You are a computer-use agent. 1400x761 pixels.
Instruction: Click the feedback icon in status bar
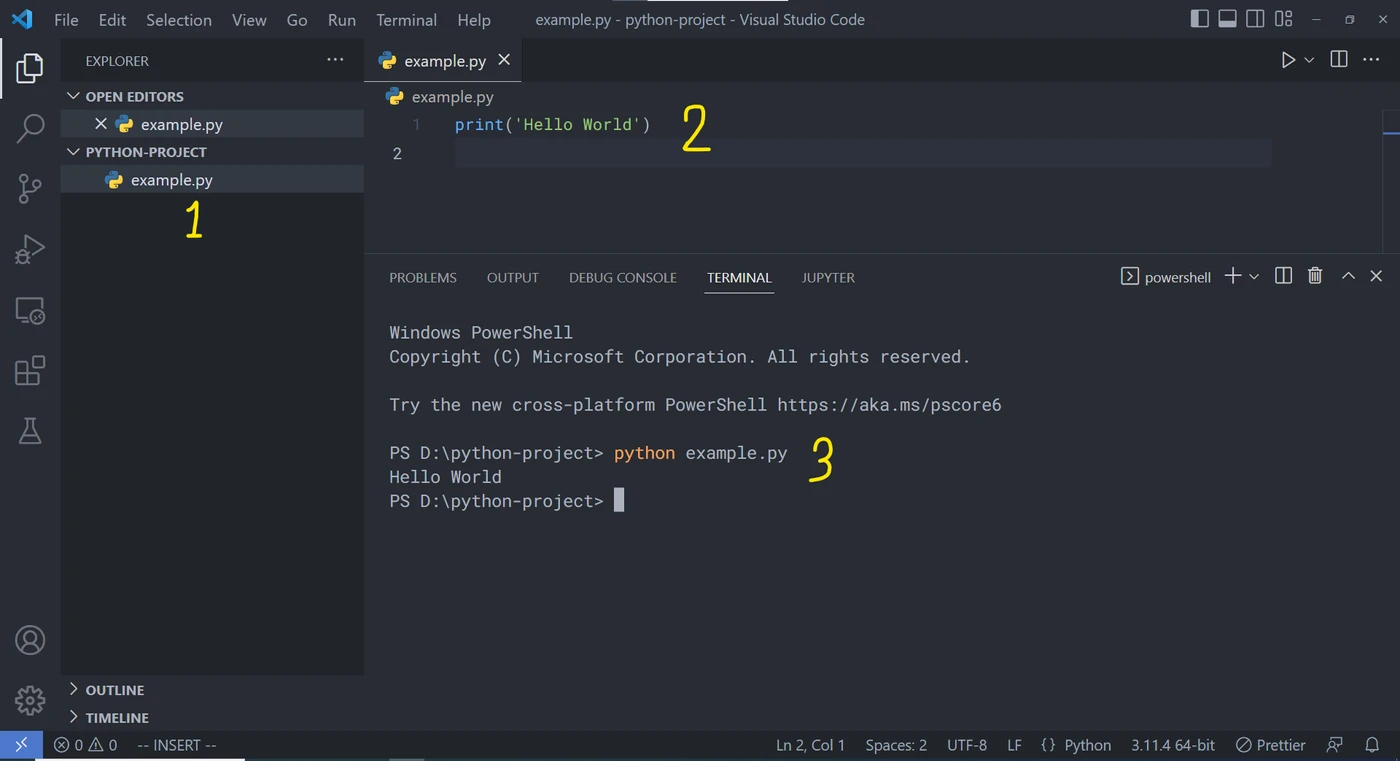click(x=1334, y=745)
